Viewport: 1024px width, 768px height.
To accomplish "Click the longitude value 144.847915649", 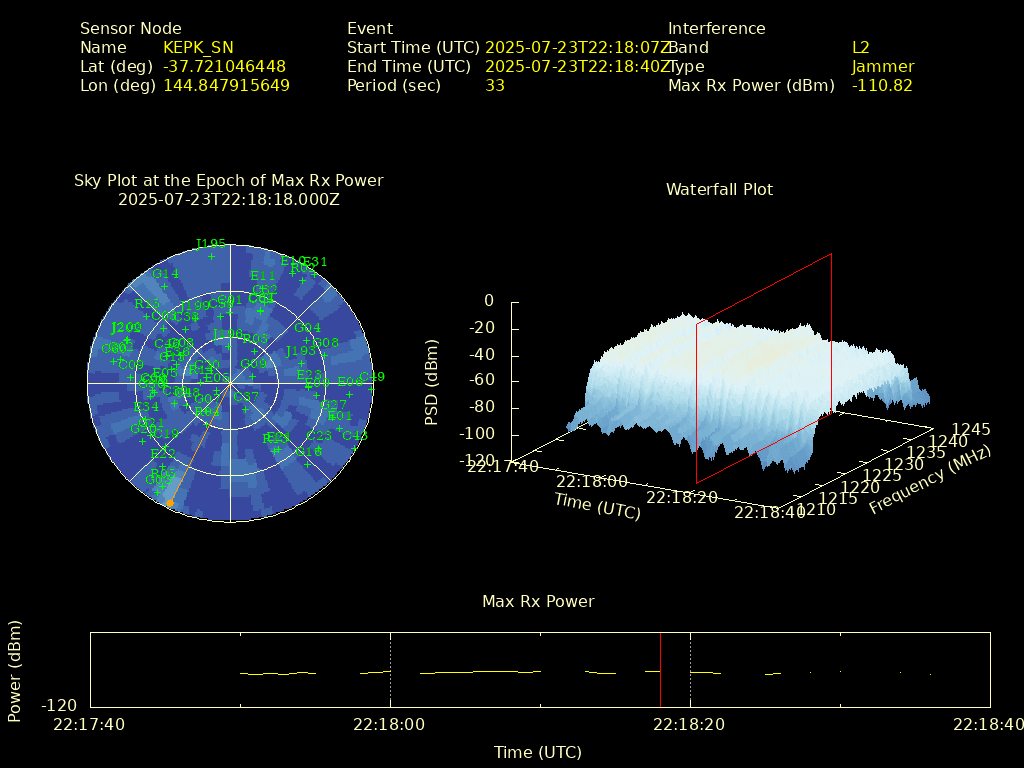I will click(x=226, y=86).
